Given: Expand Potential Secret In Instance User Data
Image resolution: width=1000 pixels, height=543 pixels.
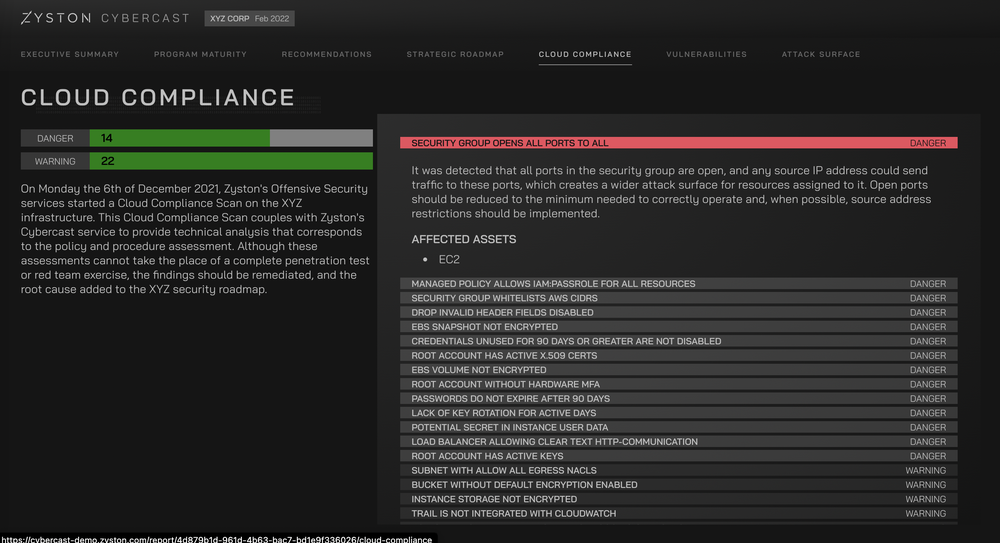Looking at the screenshot, I should [x=679, y=427].
